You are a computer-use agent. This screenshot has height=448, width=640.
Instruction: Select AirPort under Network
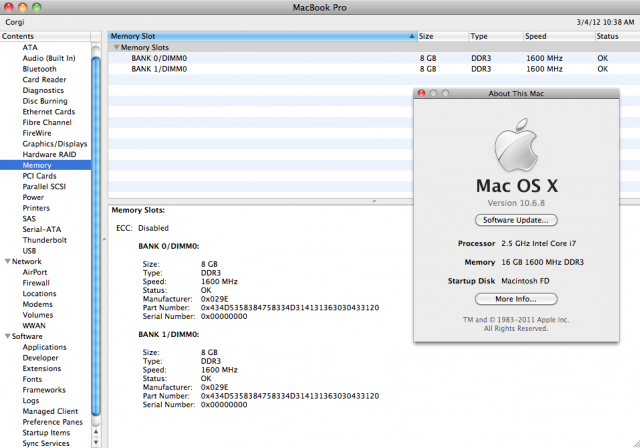pos(35,272)
